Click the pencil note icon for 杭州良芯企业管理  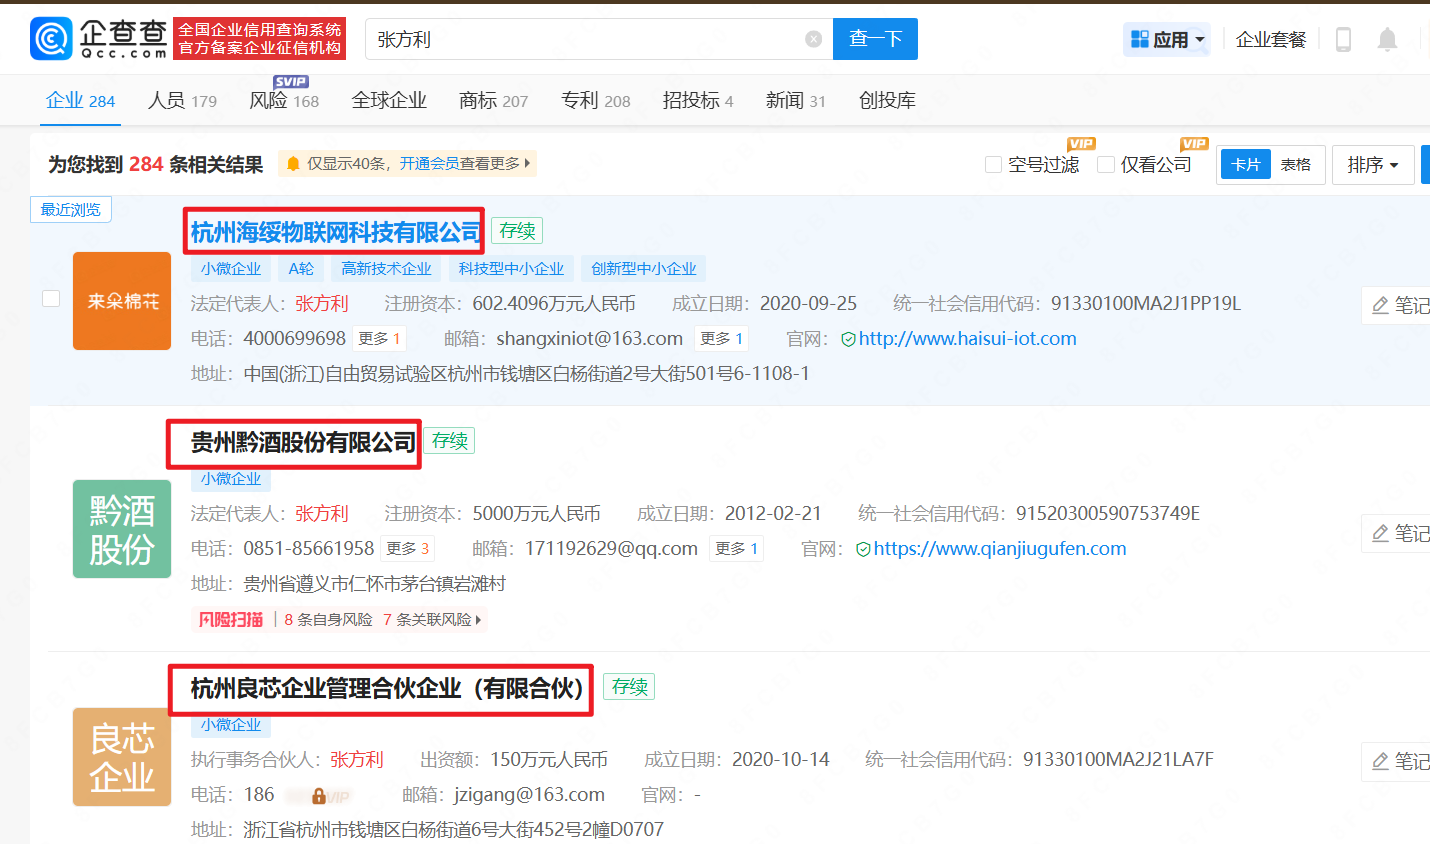point(1381,761)
